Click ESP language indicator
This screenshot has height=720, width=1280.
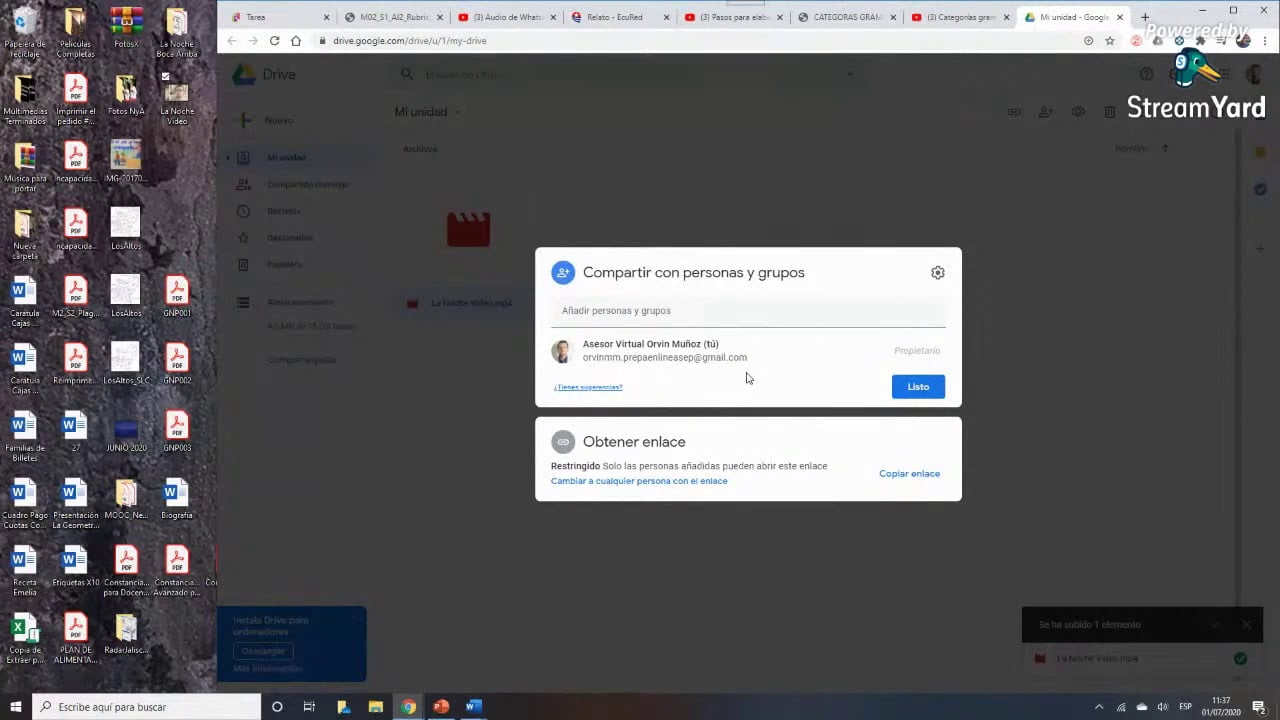[x=1186, y=707]
